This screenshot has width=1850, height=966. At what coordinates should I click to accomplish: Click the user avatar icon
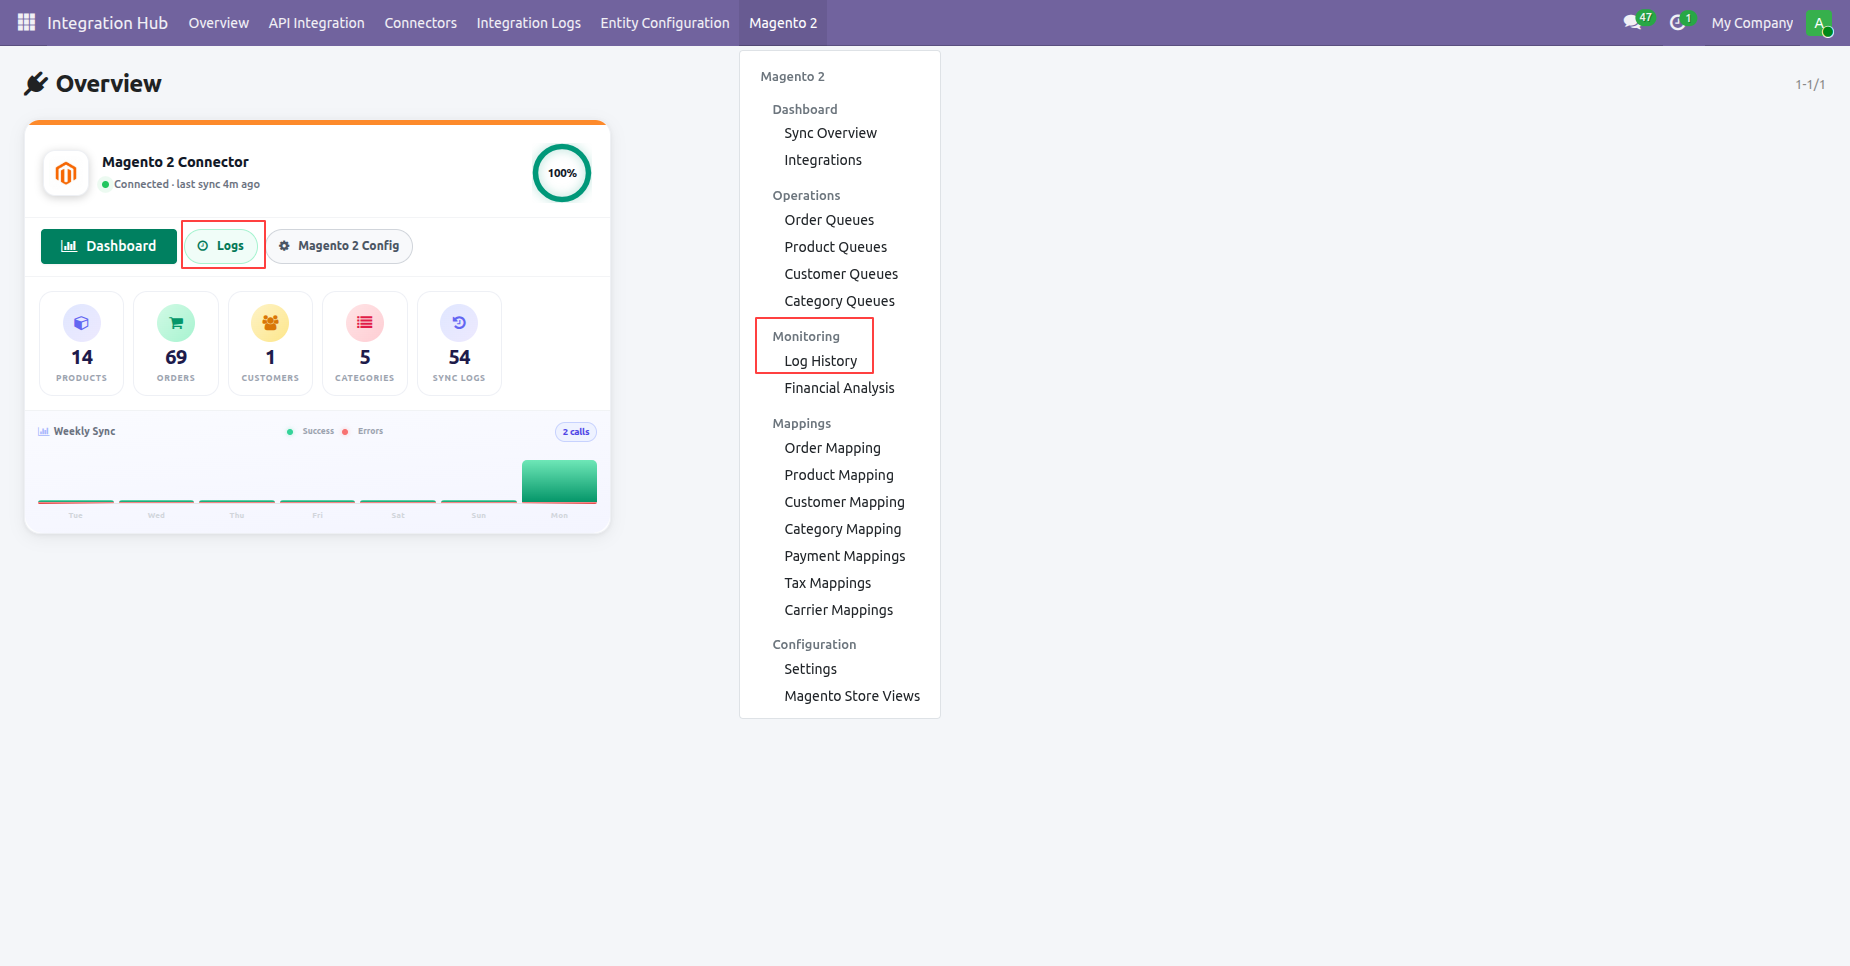(x=1819, y=23)
